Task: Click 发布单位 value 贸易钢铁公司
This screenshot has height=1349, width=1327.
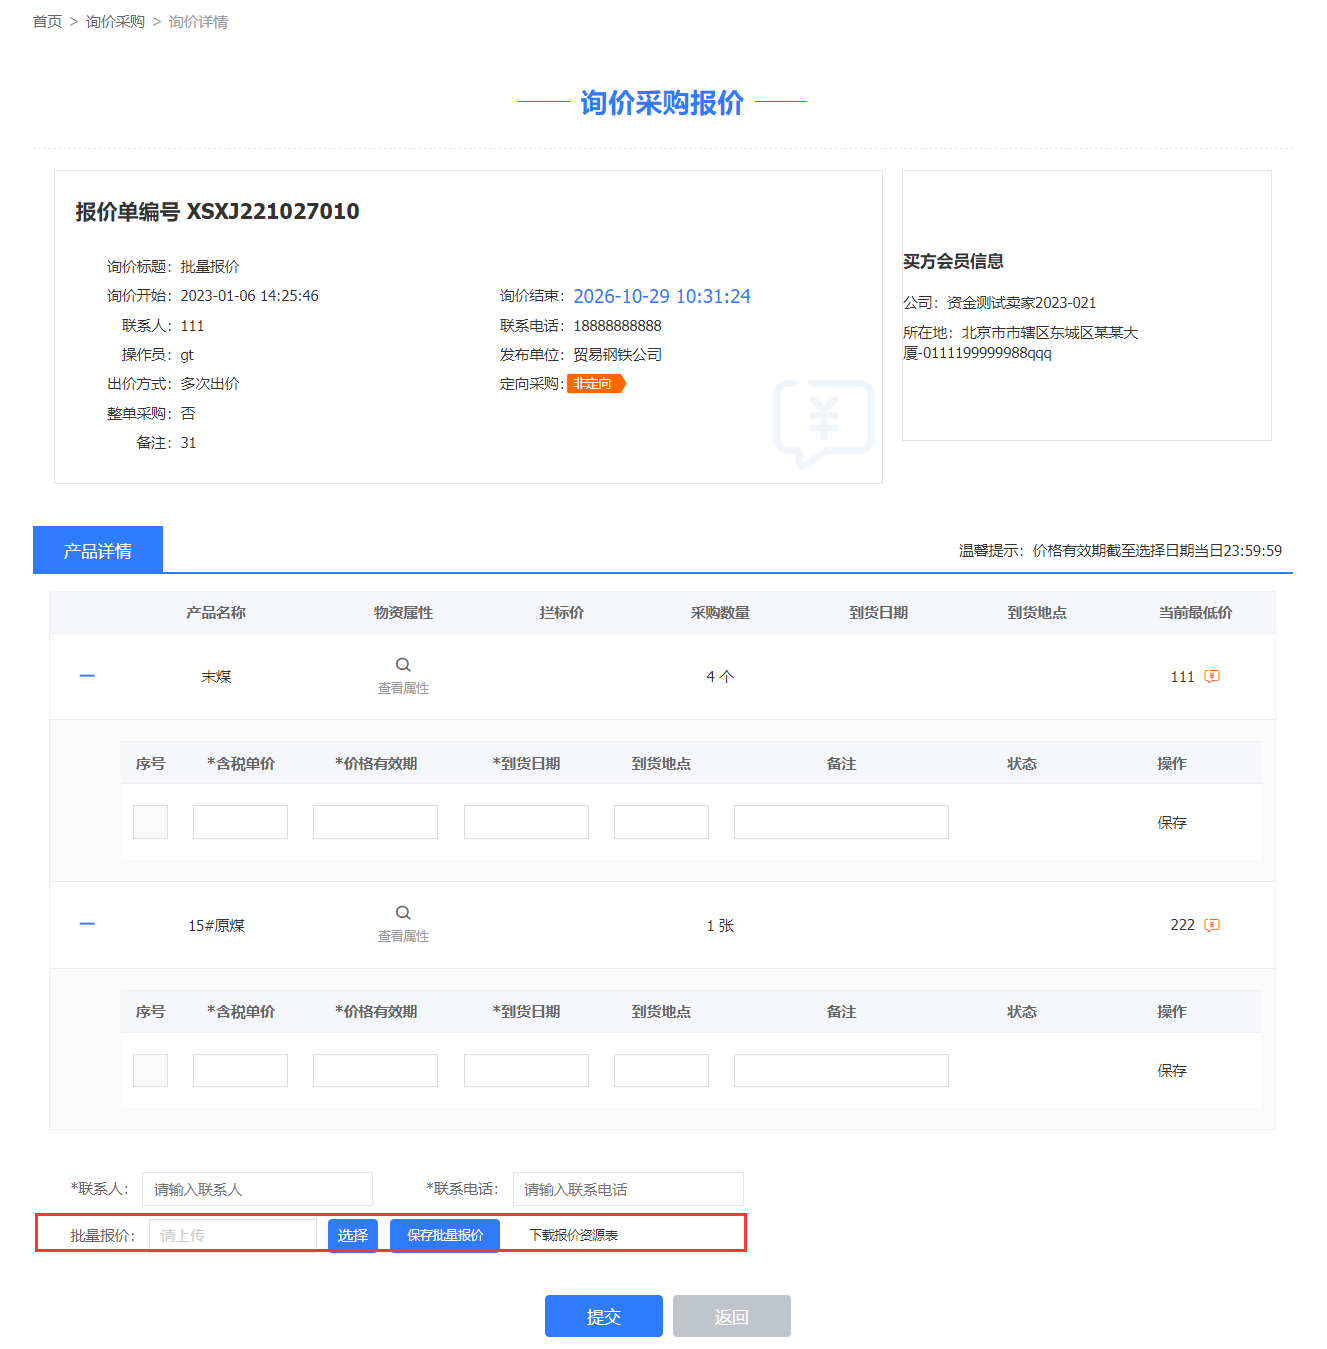Action: coord(617,355)
